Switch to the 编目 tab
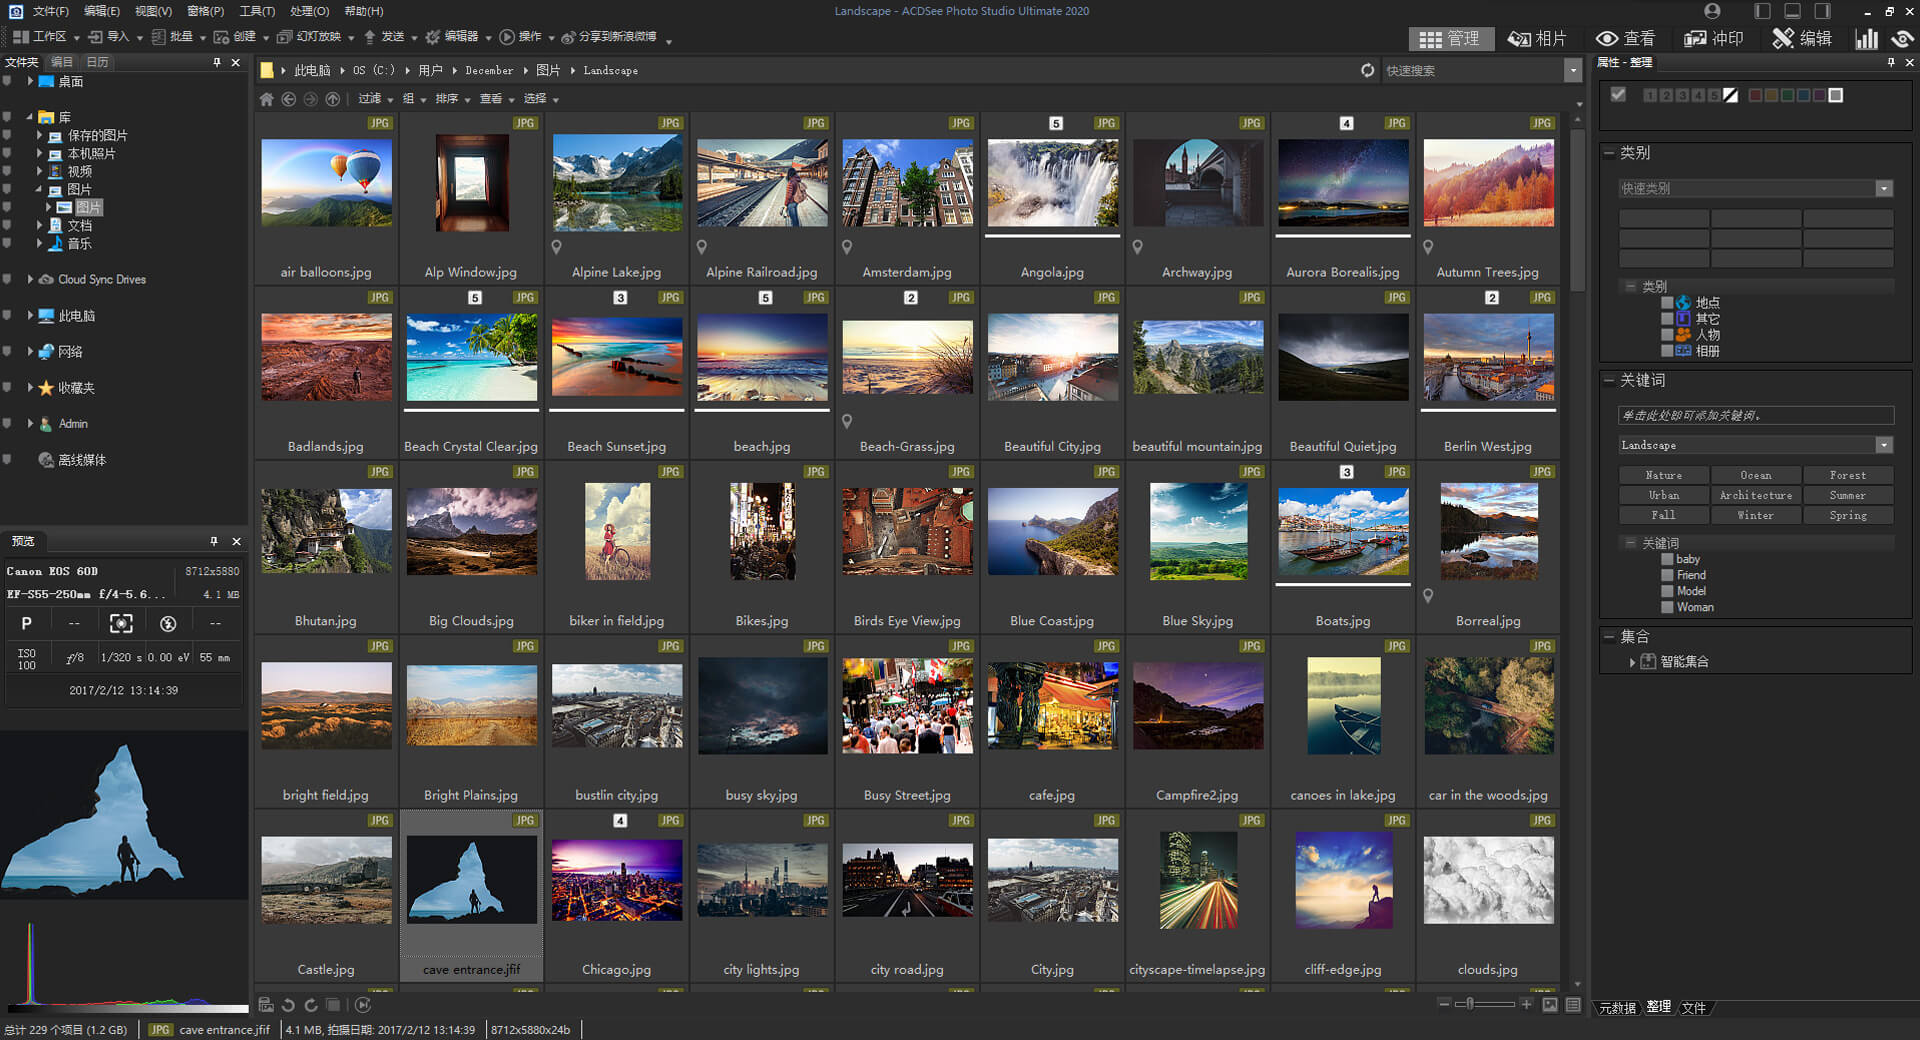1920x1040 pixels. point(62,62)
